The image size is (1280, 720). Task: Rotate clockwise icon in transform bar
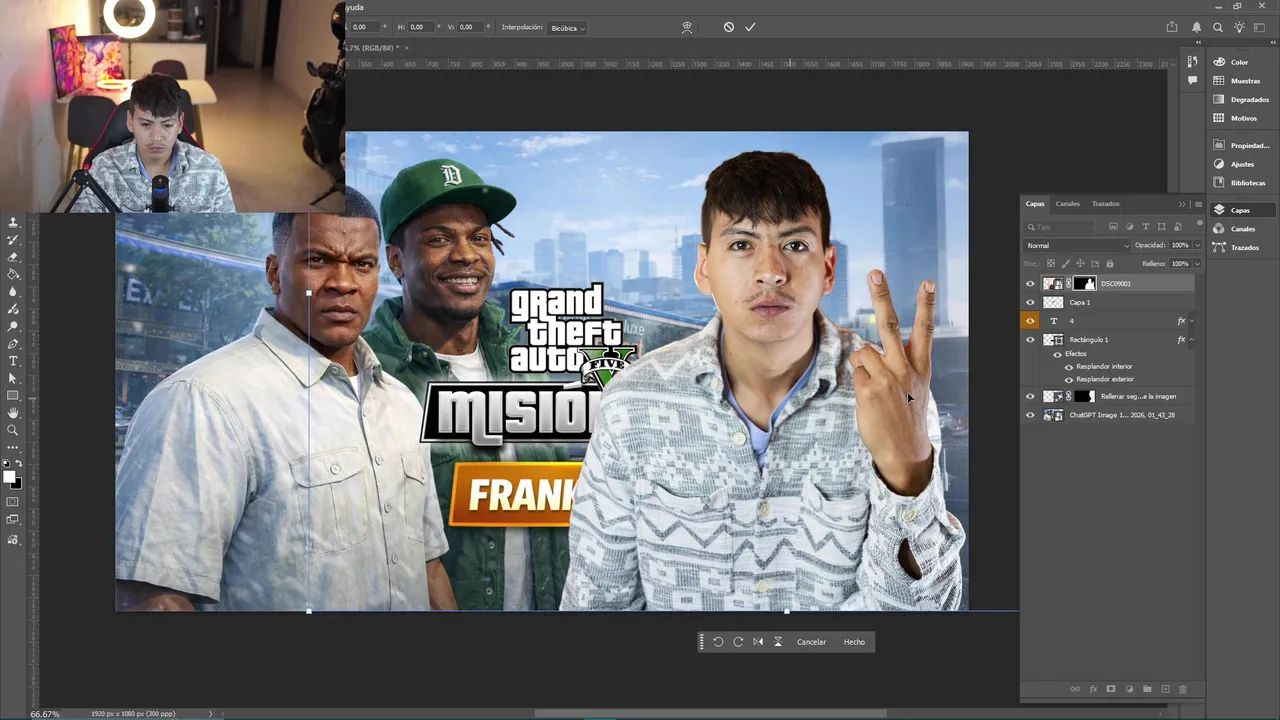(x=738, y=642)
